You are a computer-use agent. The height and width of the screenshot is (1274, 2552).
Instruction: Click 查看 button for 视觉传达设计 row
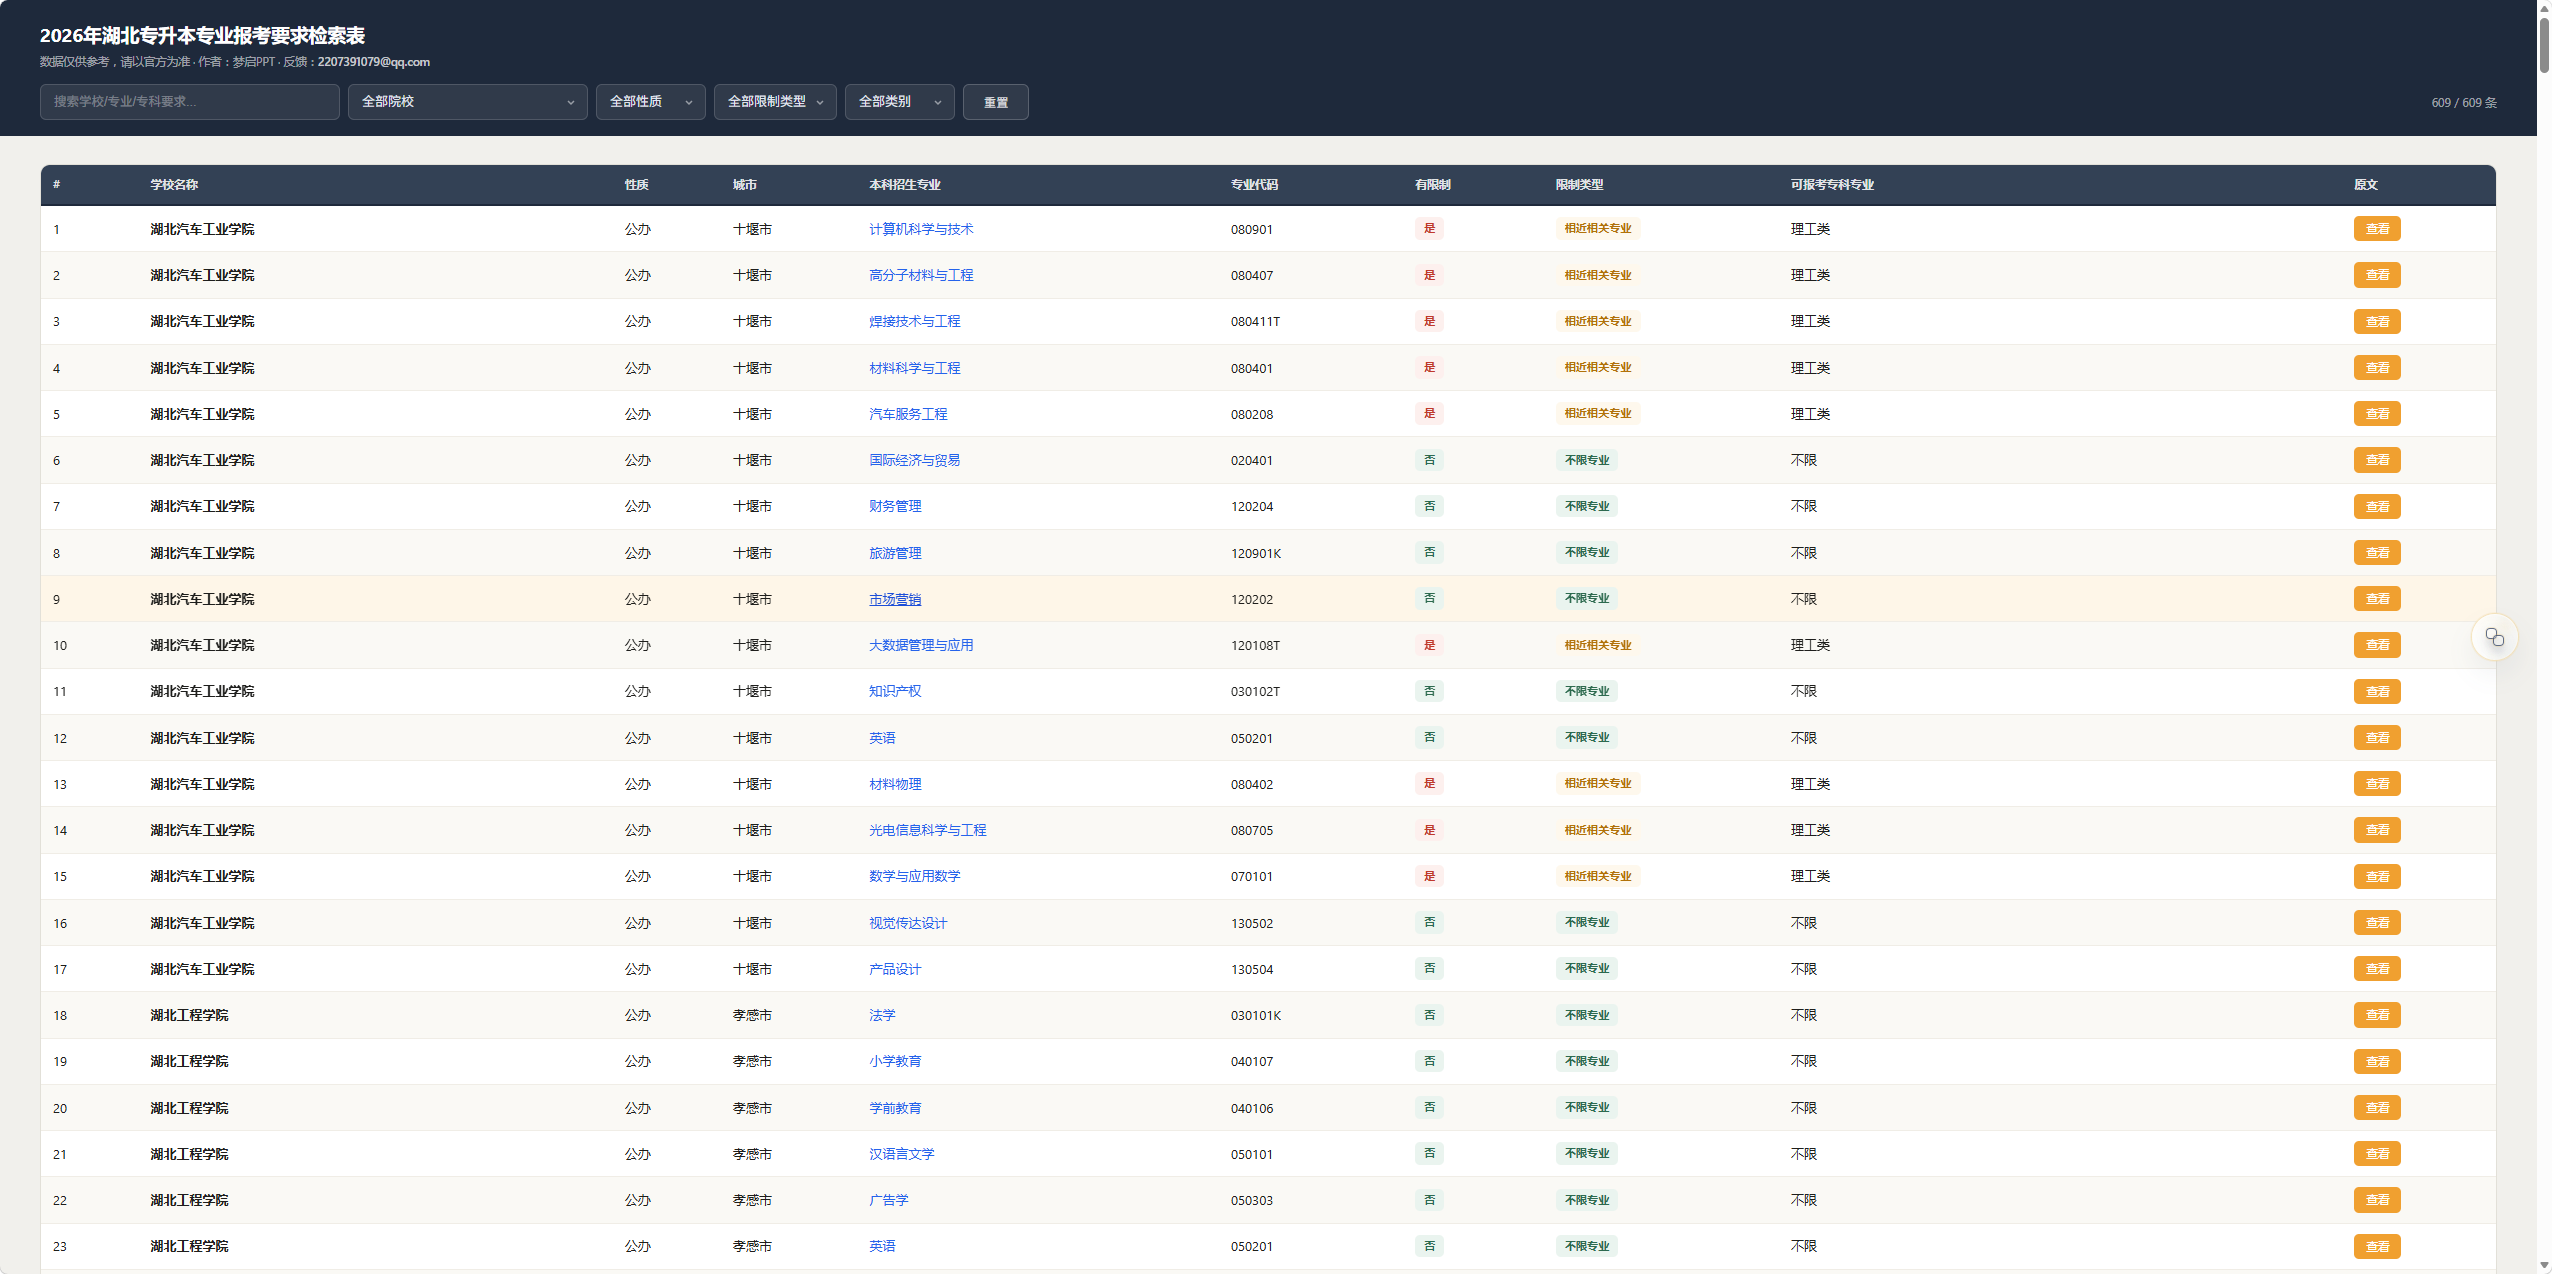(x=2376, y=923)
